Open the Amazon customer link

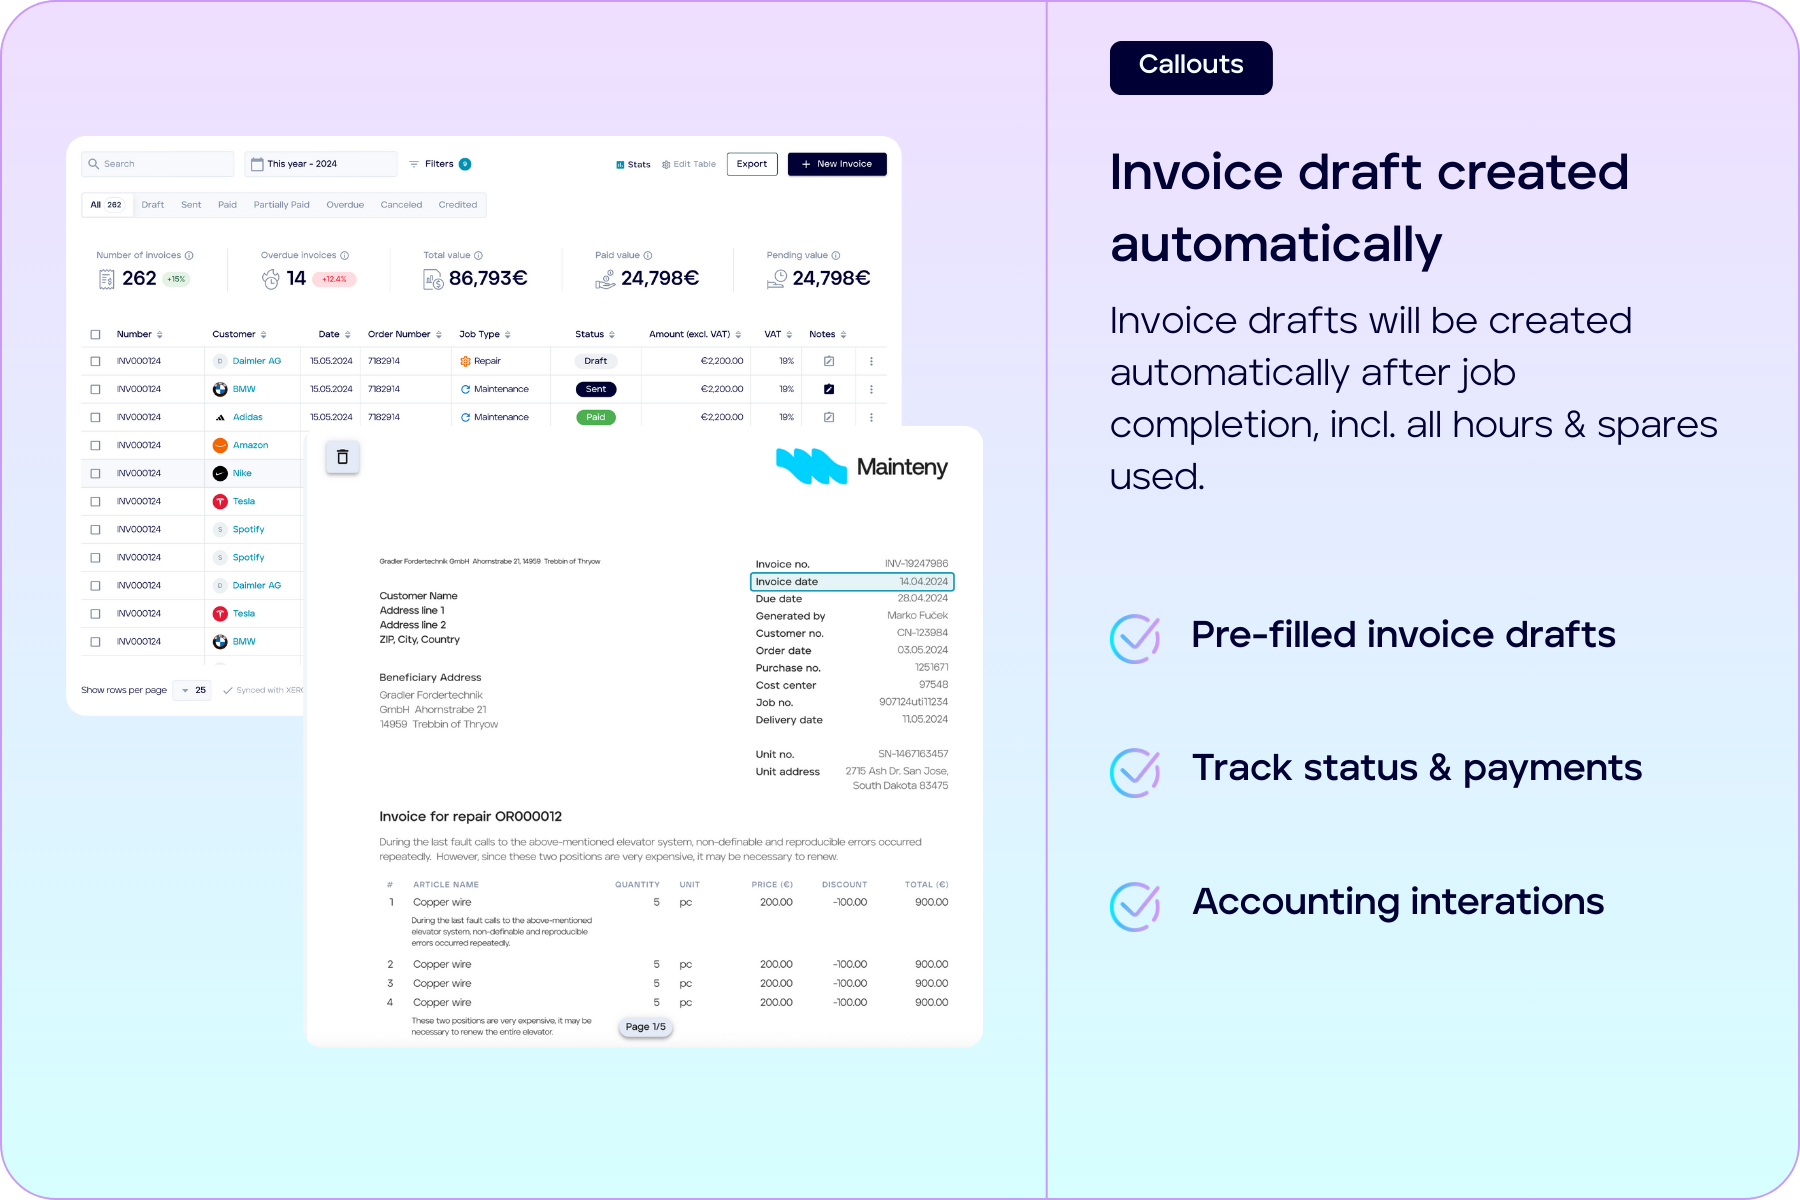click(x=251, y=445)
